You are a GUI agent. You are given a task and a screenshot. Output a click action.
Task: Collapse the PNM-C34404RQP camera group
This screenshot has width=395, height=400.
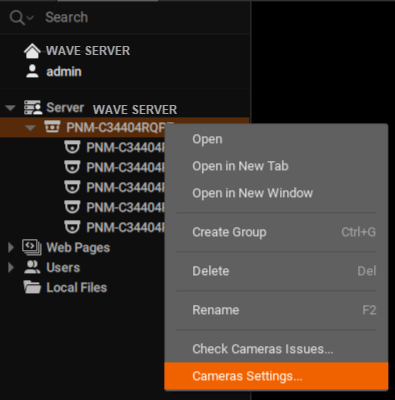31,128
